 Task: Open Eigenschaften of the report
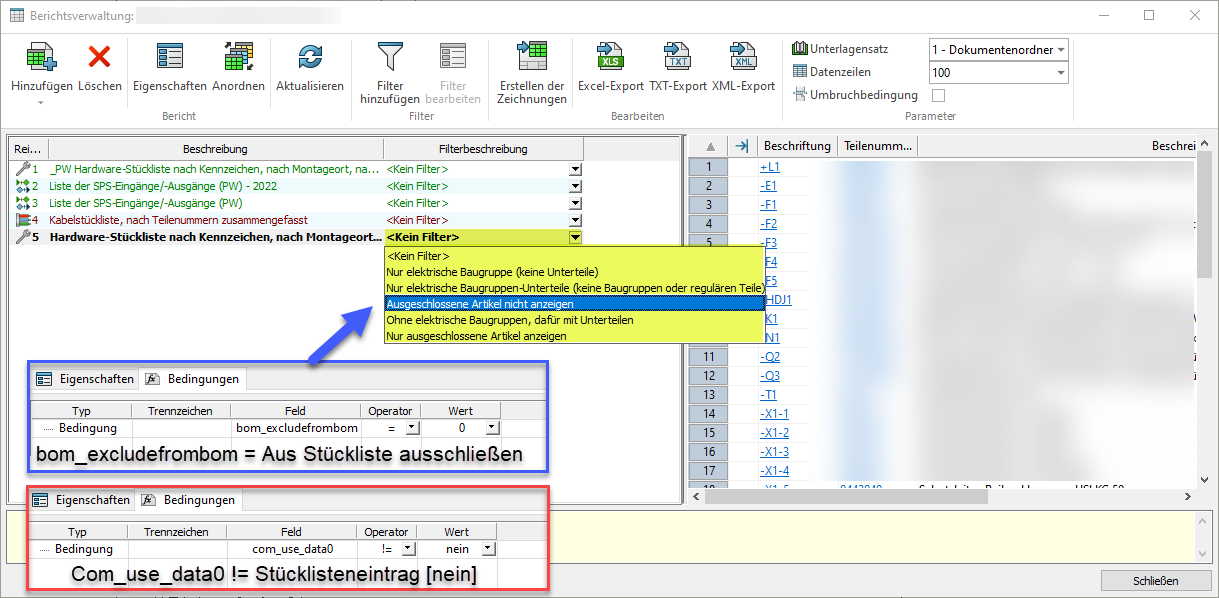click(169, 59)
